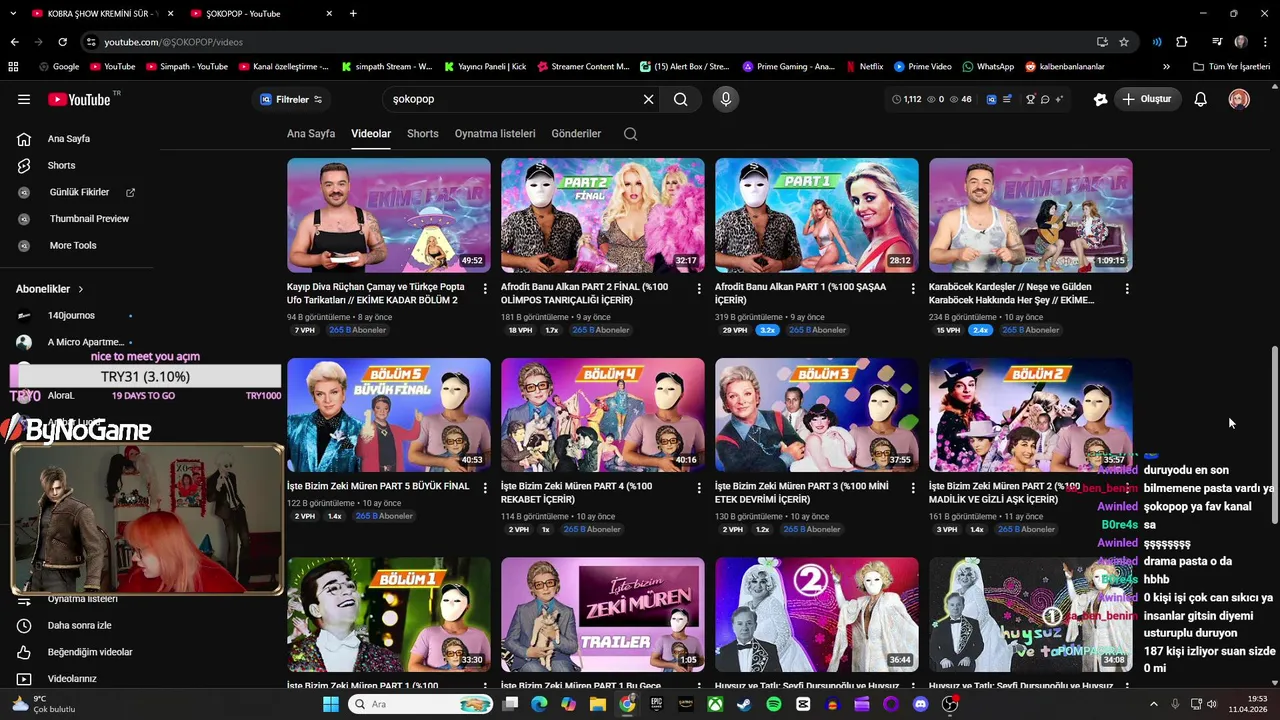Open Spotify from the taskbar
The image size is (1280, 720).
(774, 704)
